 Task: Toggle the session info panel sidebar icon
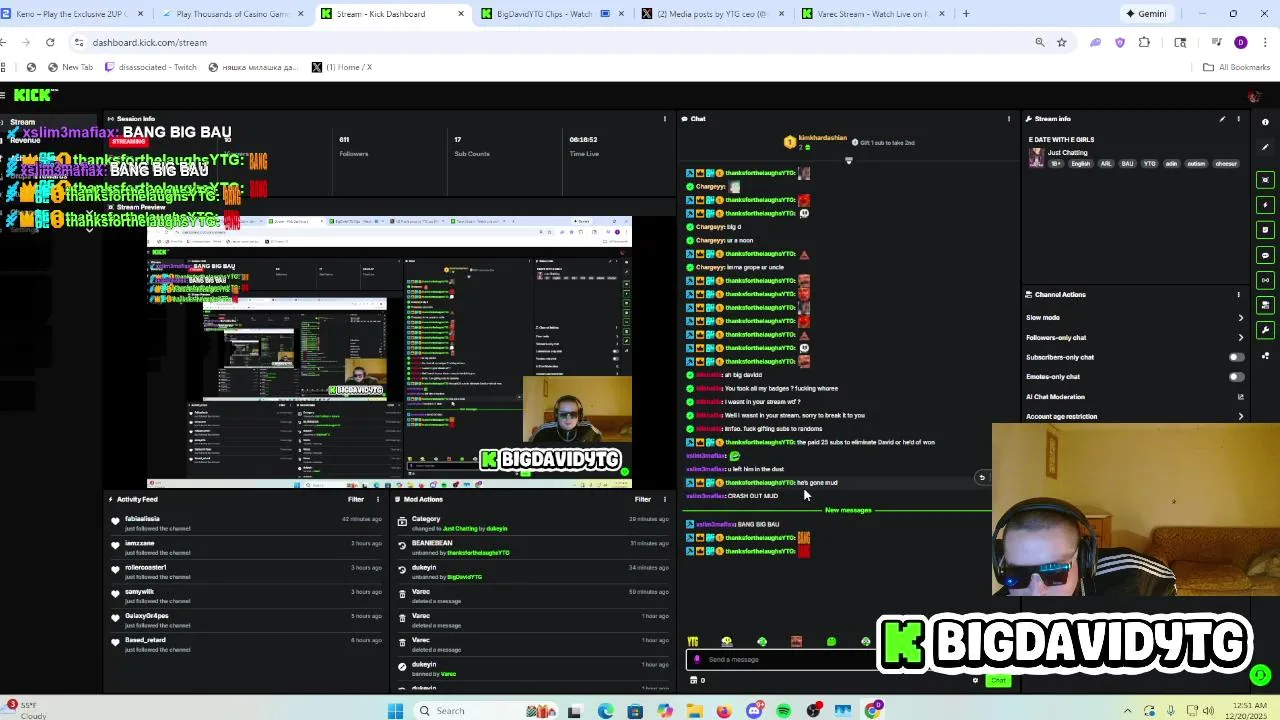click(1265, 230)
